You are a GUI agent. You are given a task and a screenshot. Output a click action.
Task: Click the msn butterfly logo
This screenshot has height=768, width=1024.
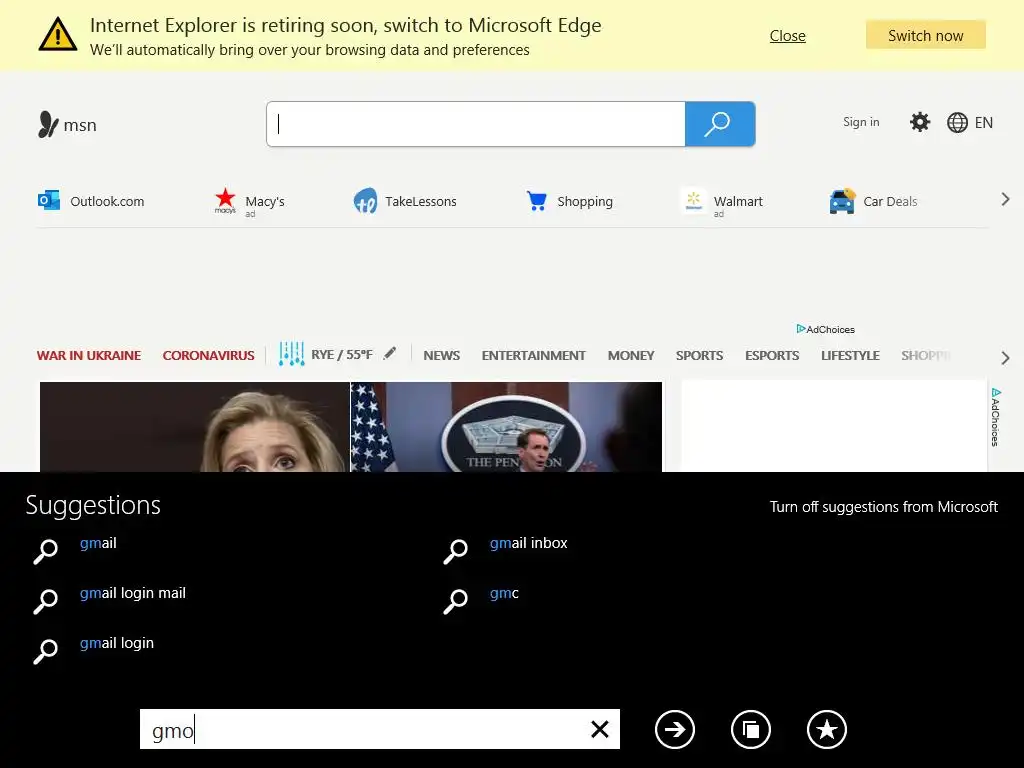pyautogui.click(x=48, y=124)
